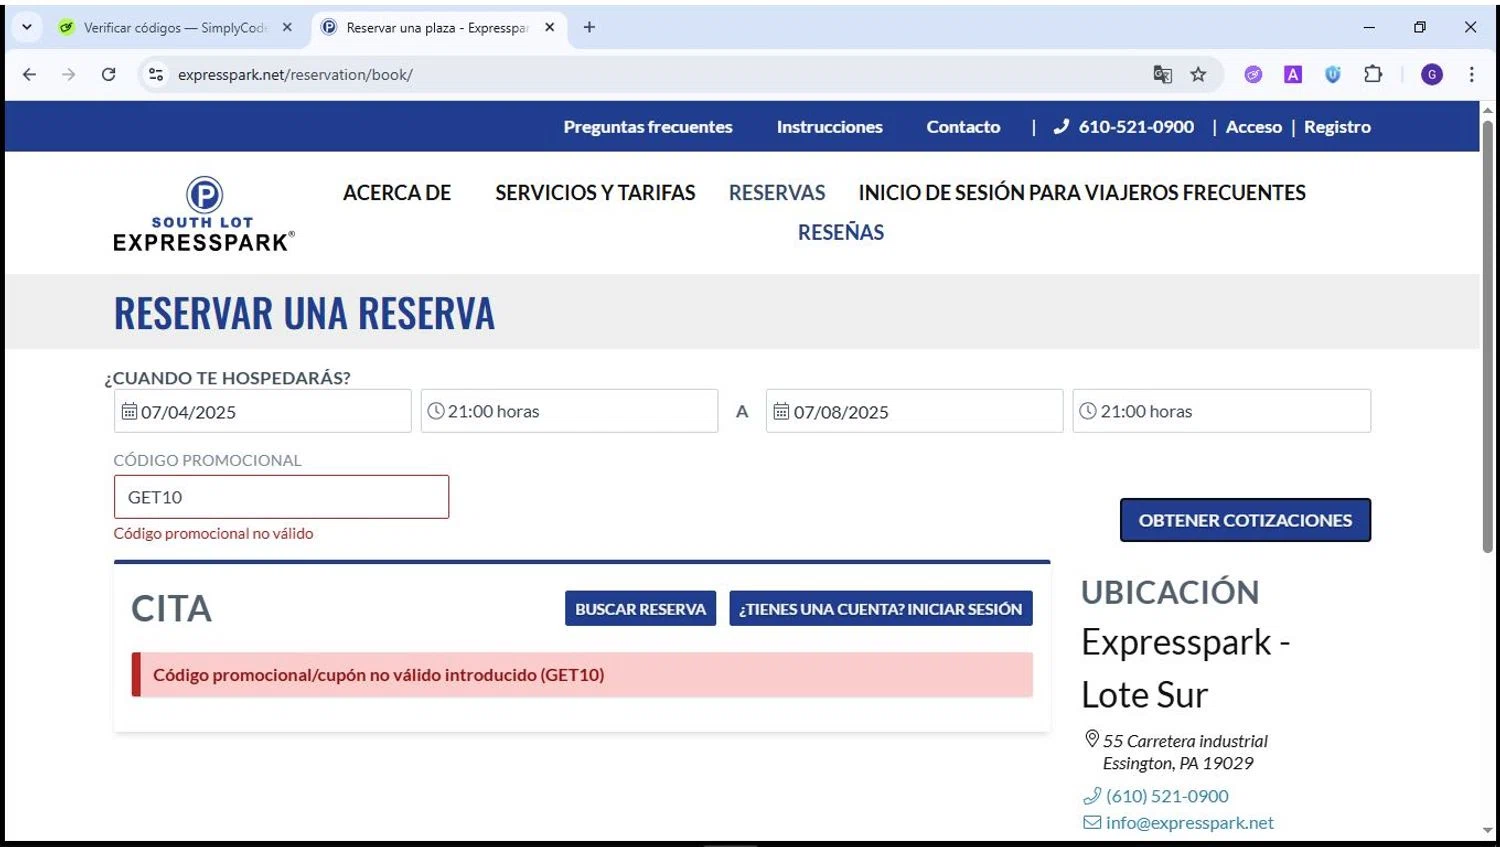Open the RESEÑAS menu item
Image resolution: width=1500 pixels, height=847 pixels.
(x=841, y=232)
